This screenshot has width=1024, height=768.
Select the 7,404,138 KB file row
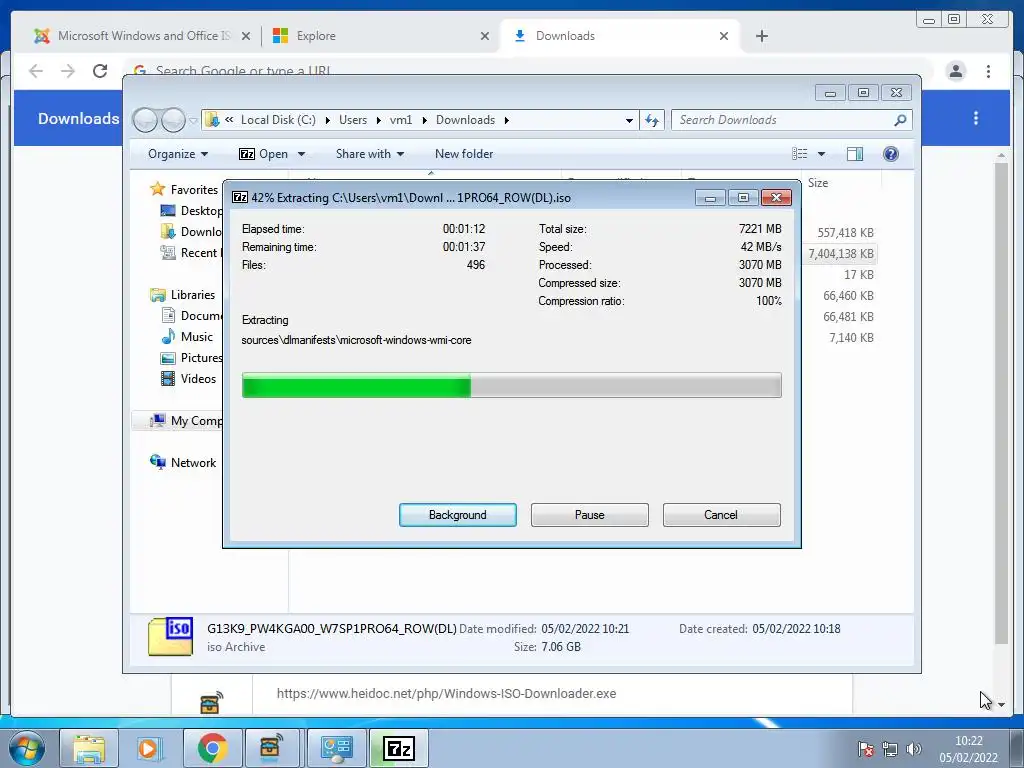point(841,253)
